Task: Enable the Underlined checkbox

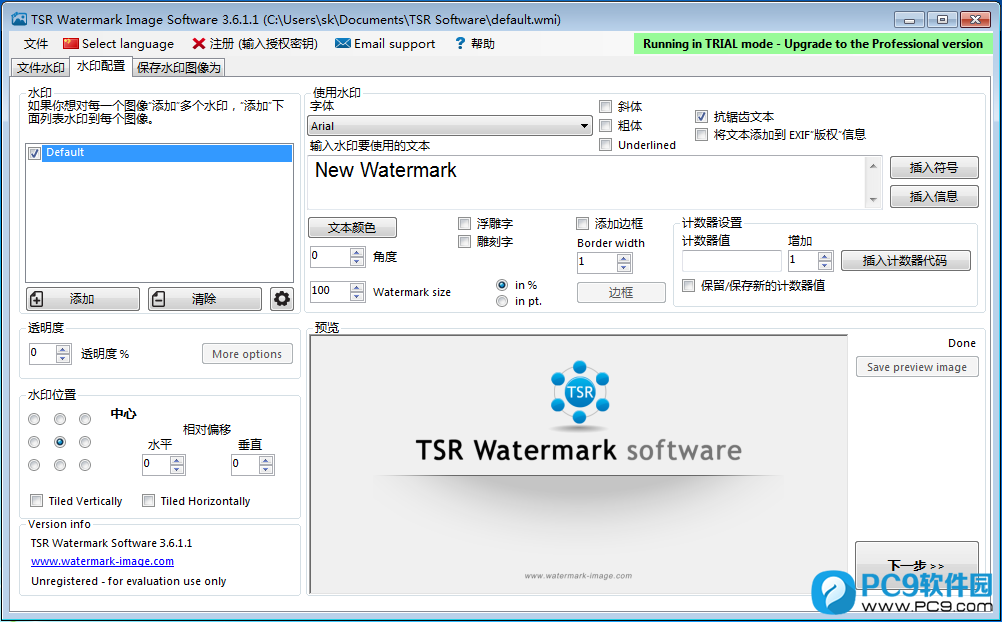Action: pos(605,144)
